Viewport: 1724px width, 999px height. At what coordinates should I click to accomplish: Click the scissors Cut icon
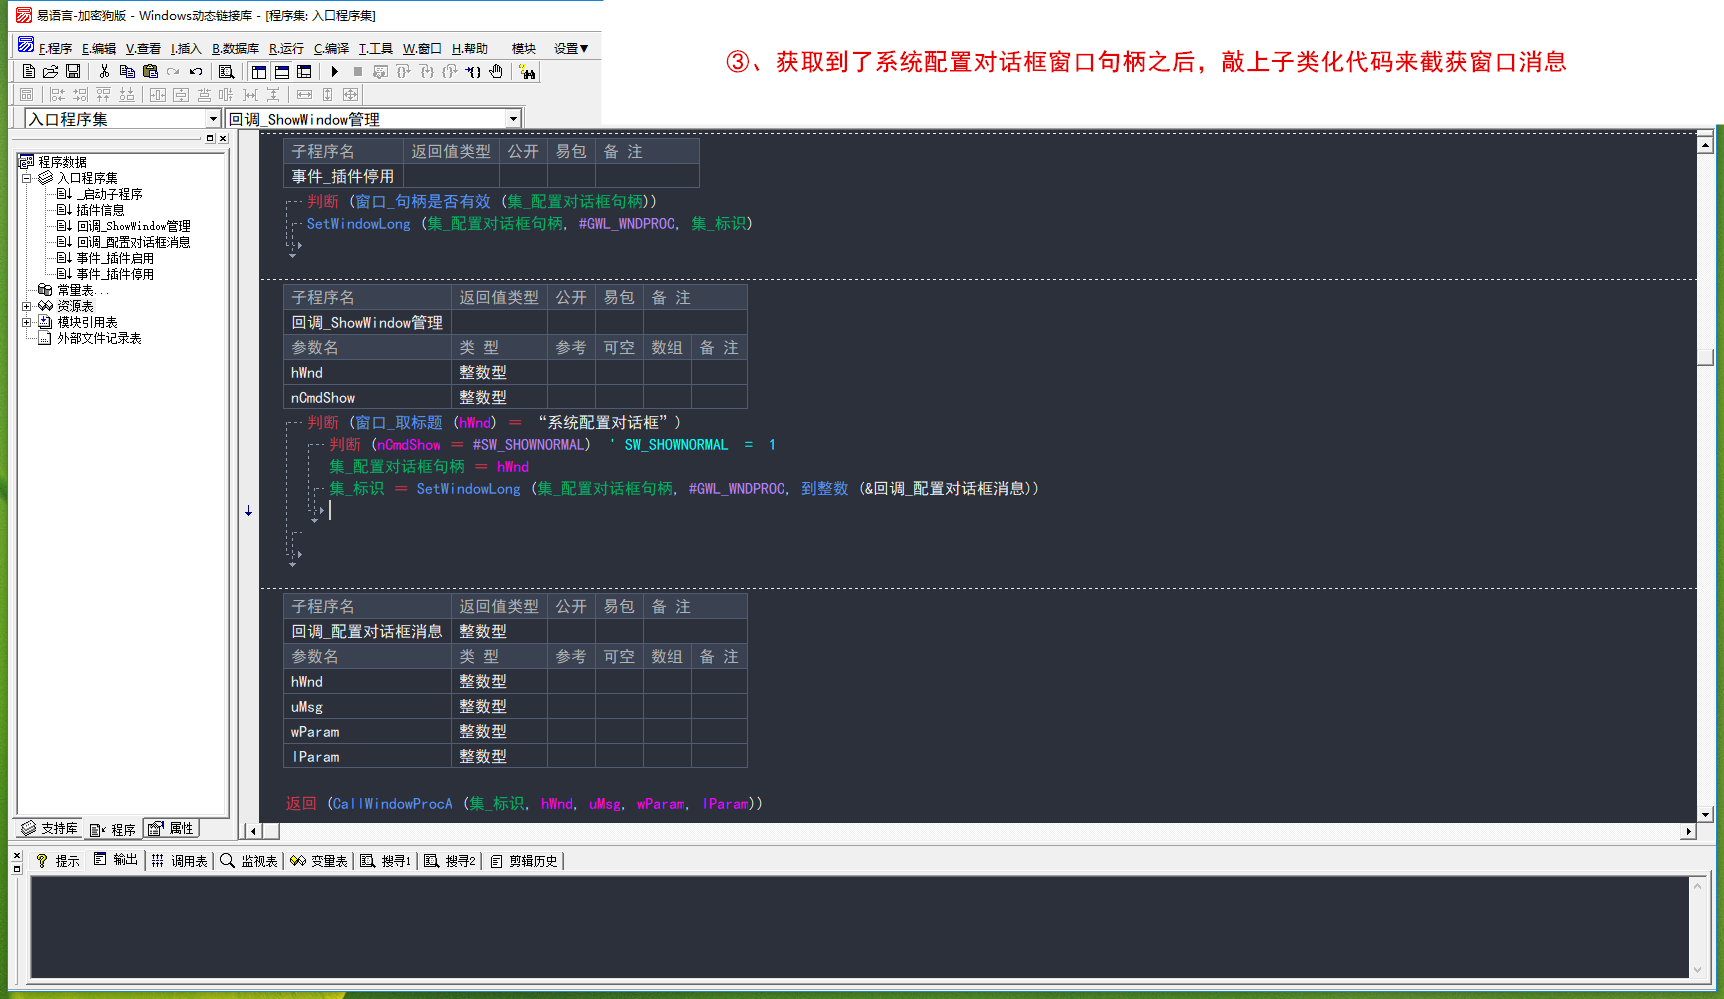tap(104, 72)
